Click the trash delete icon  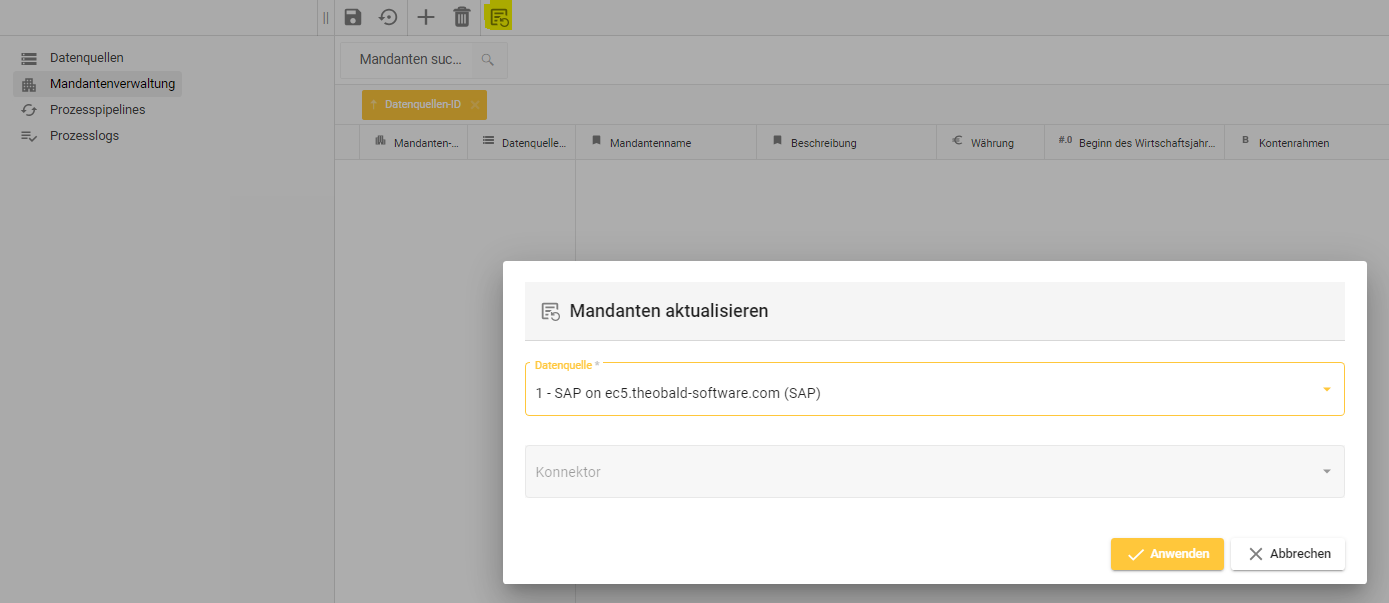tap(461, 17)
